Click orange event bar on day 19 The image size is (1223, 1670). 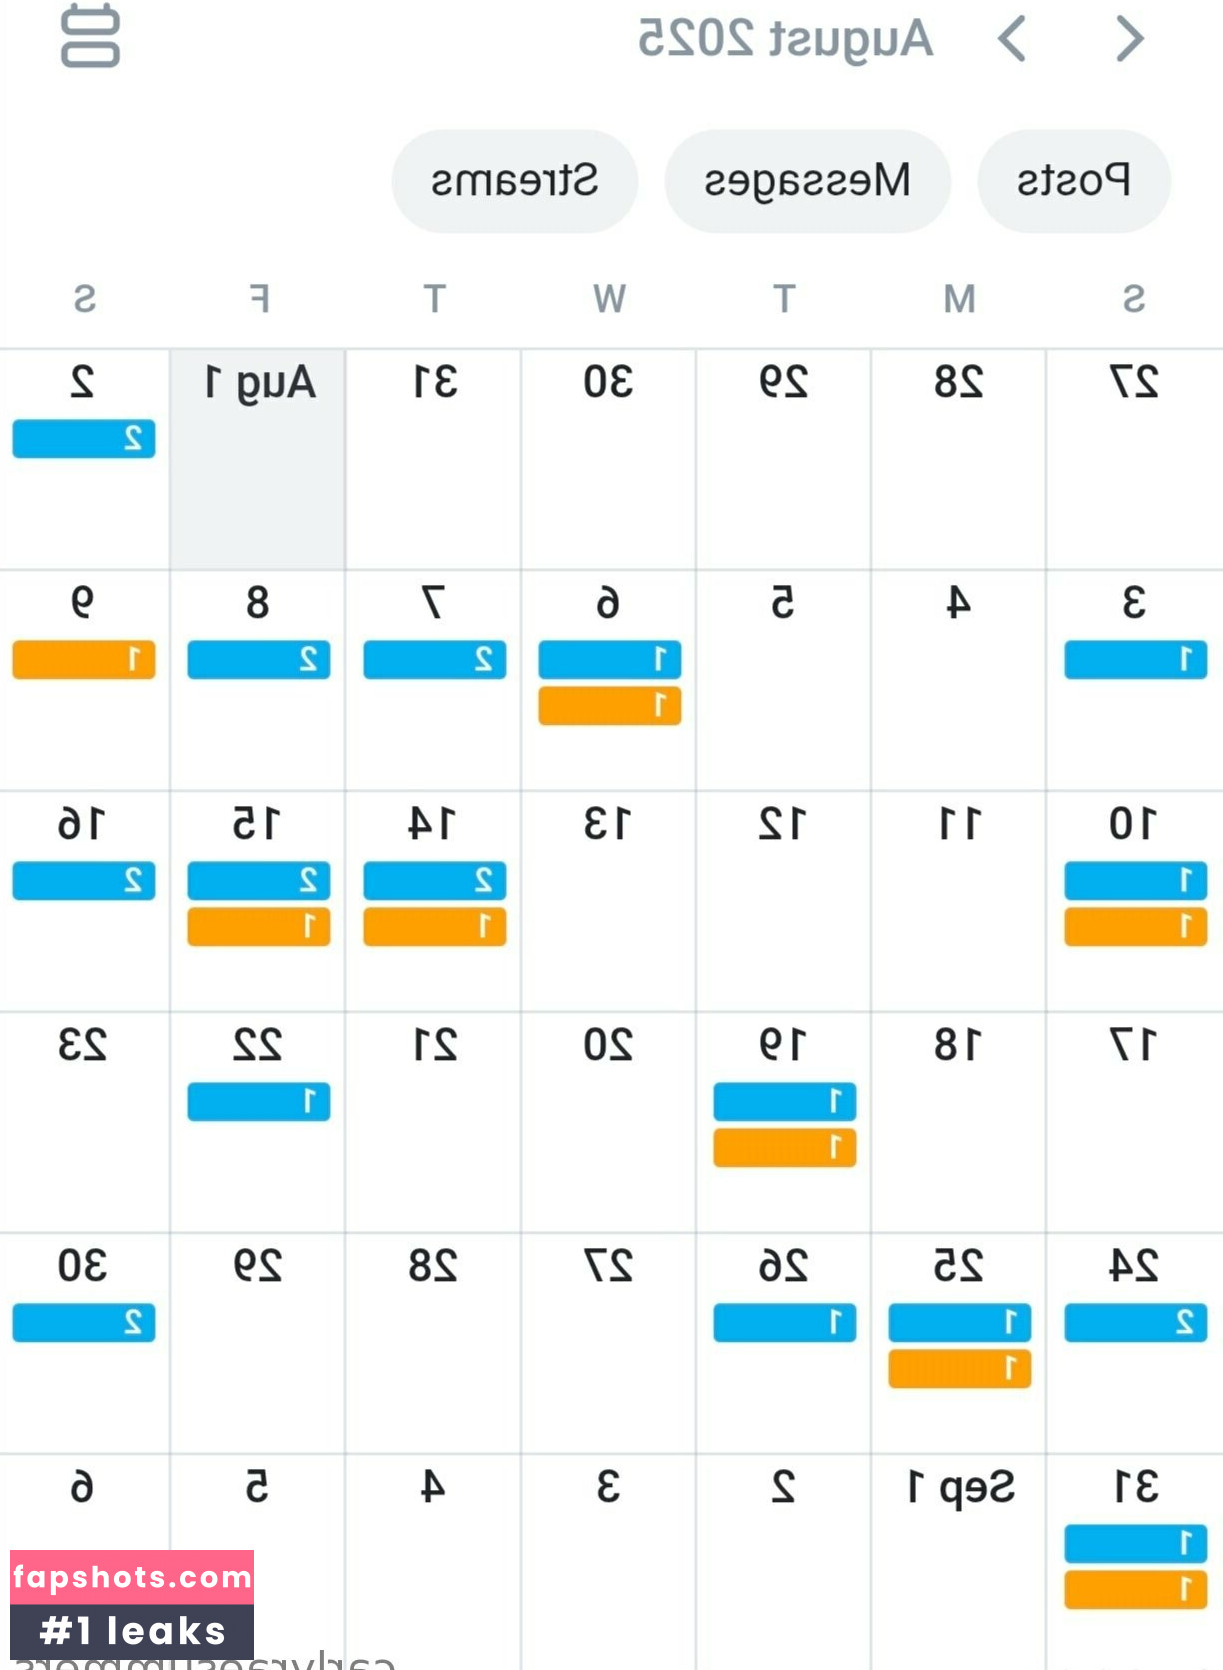pos(785,1148)
